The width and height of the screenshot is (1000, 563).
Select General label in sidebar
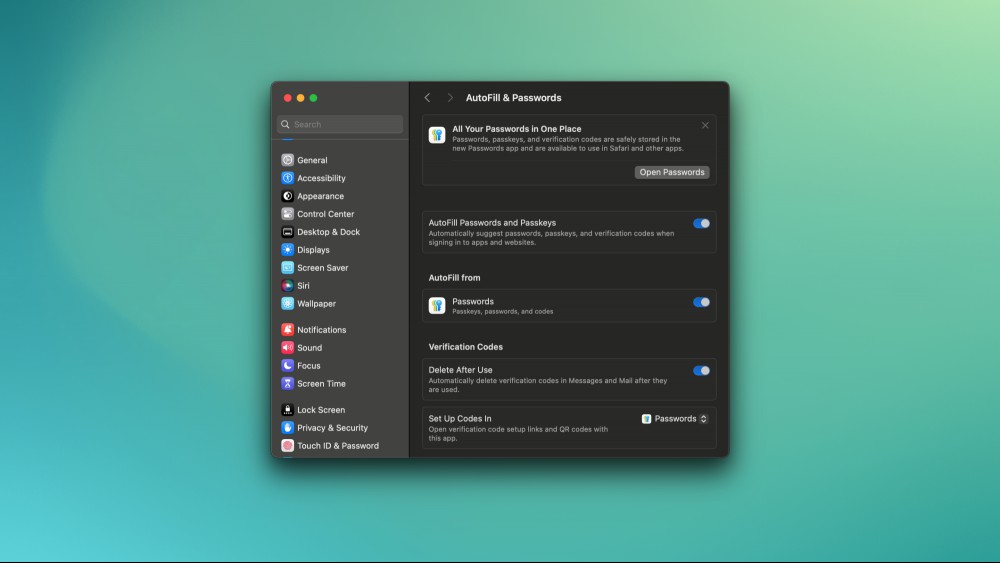click(312, 160)
